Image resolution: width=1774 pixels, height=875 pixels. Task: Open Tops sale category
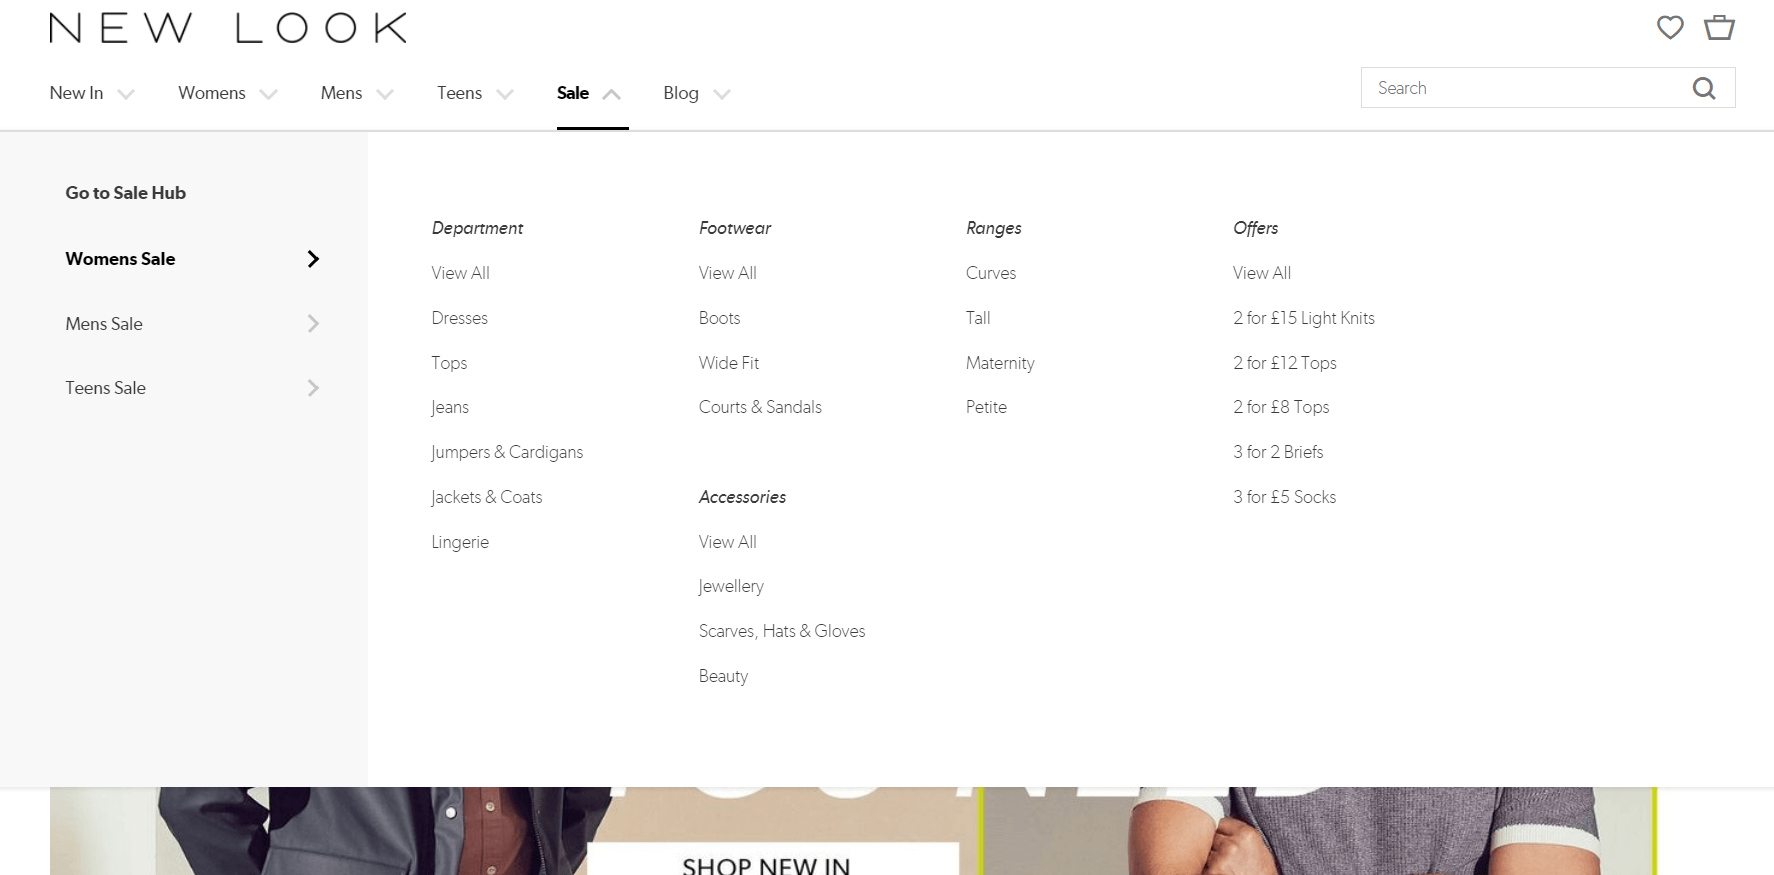click(x=449, y=363)
